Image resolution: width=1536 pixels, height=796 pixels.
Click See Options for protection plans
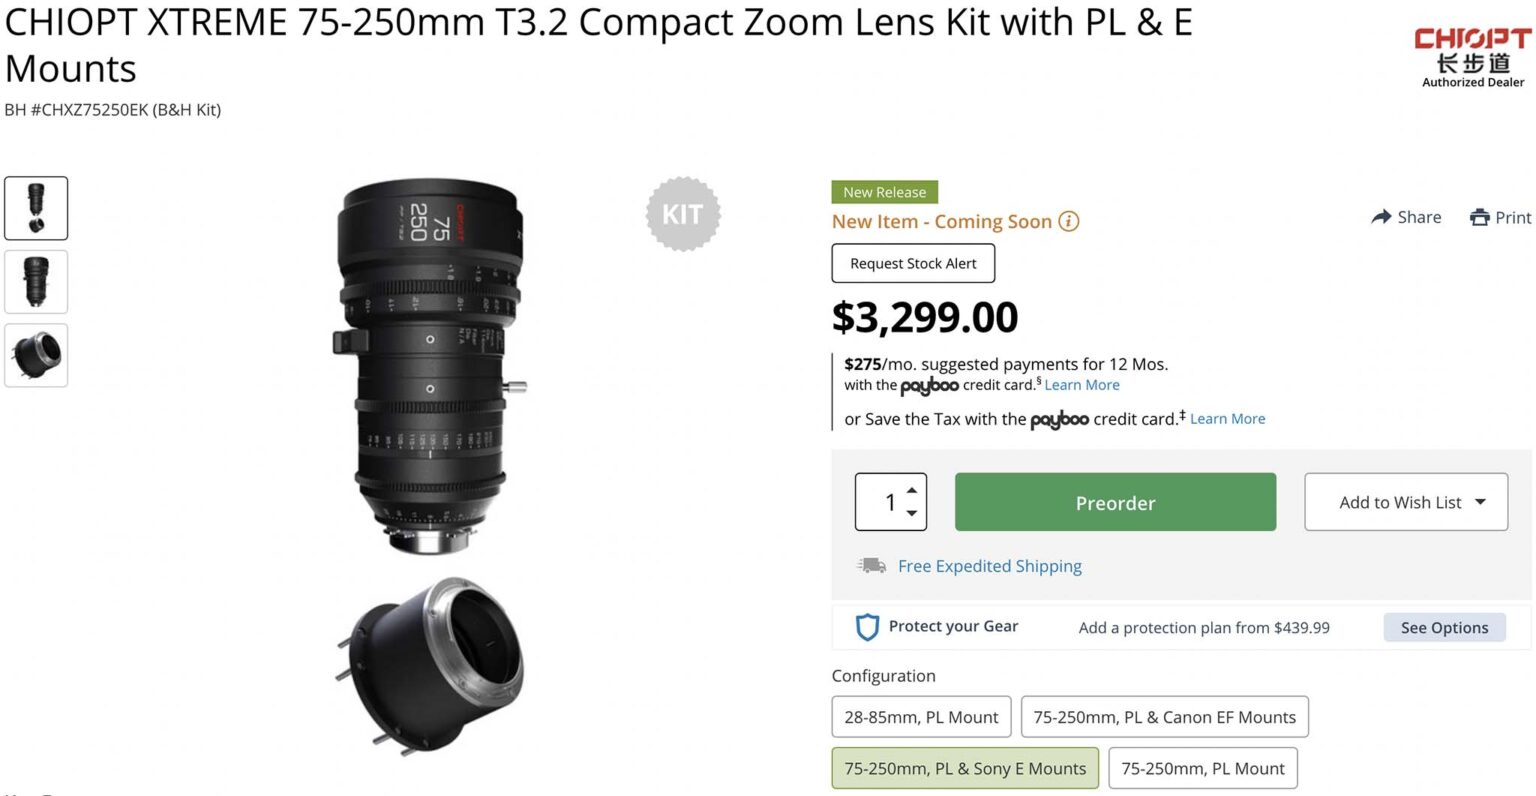point(1444,627)
